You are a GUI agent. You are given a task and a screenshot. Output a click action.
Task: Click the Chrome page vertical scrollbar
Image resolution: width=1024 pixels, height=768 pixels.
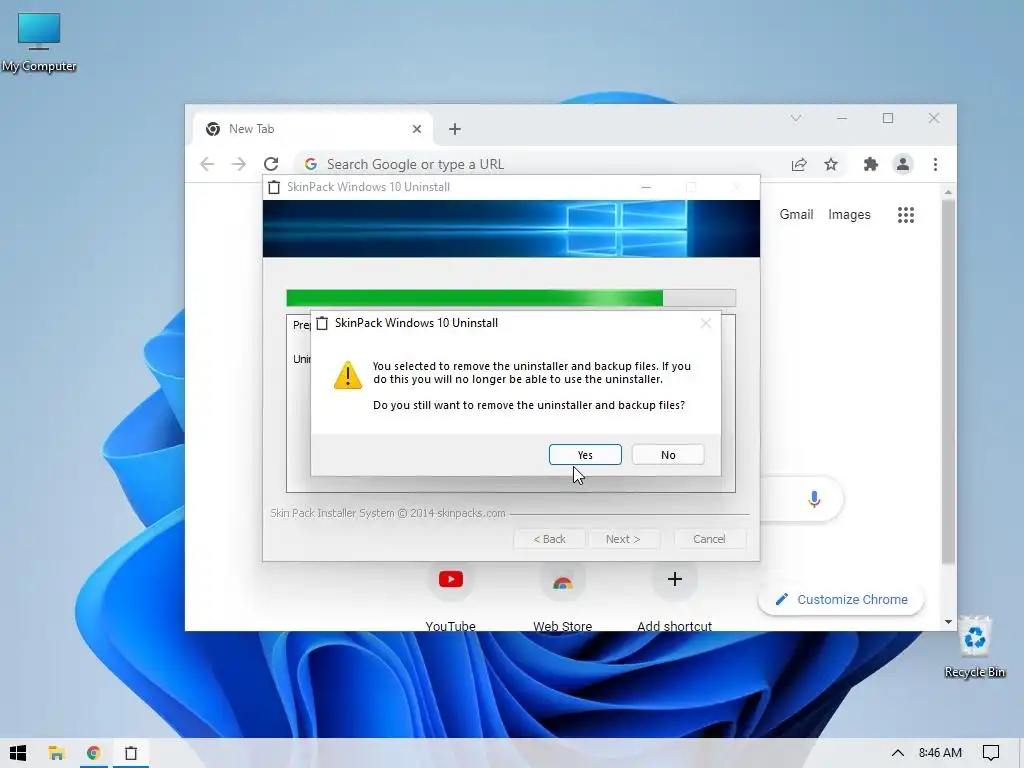click(x=948, y=382)
